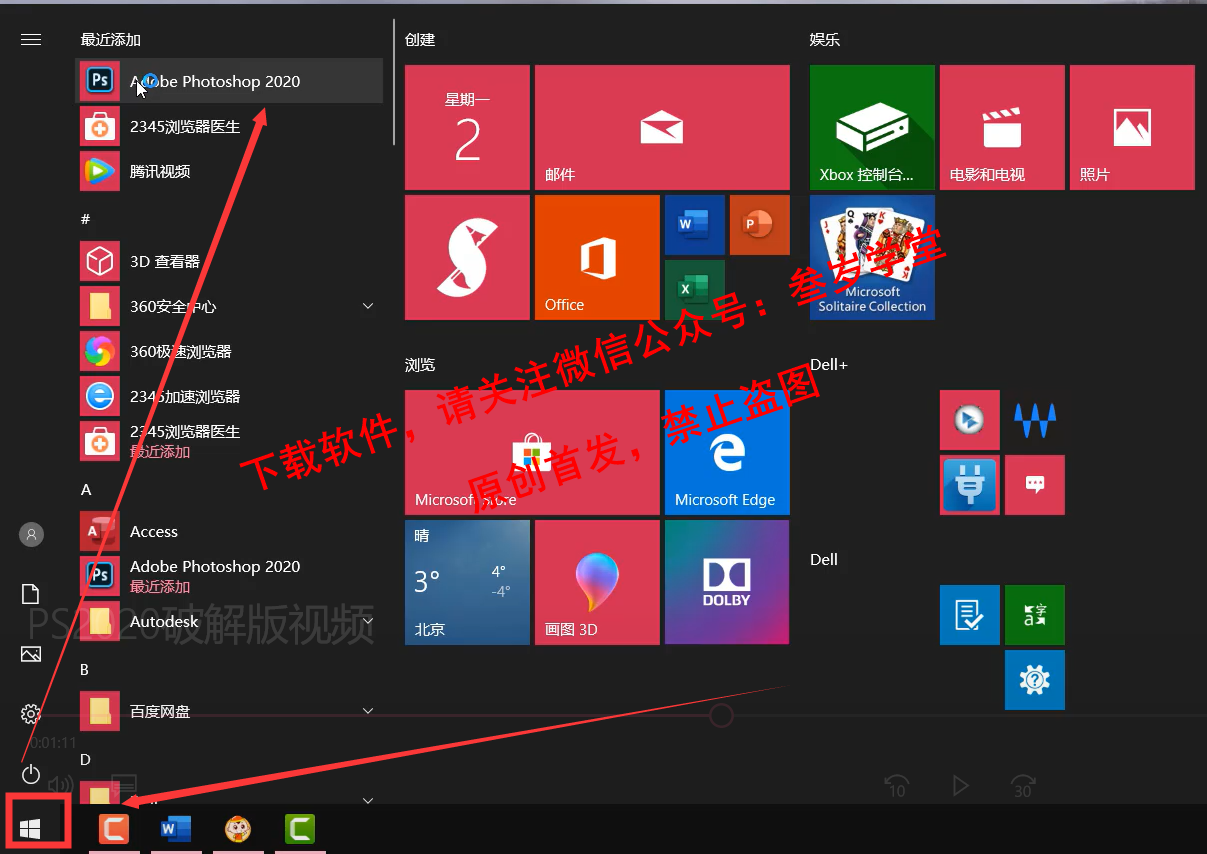Open the gear with question mark tile
Viewport: 1207px width, 854px height.
pos(1035,680)
